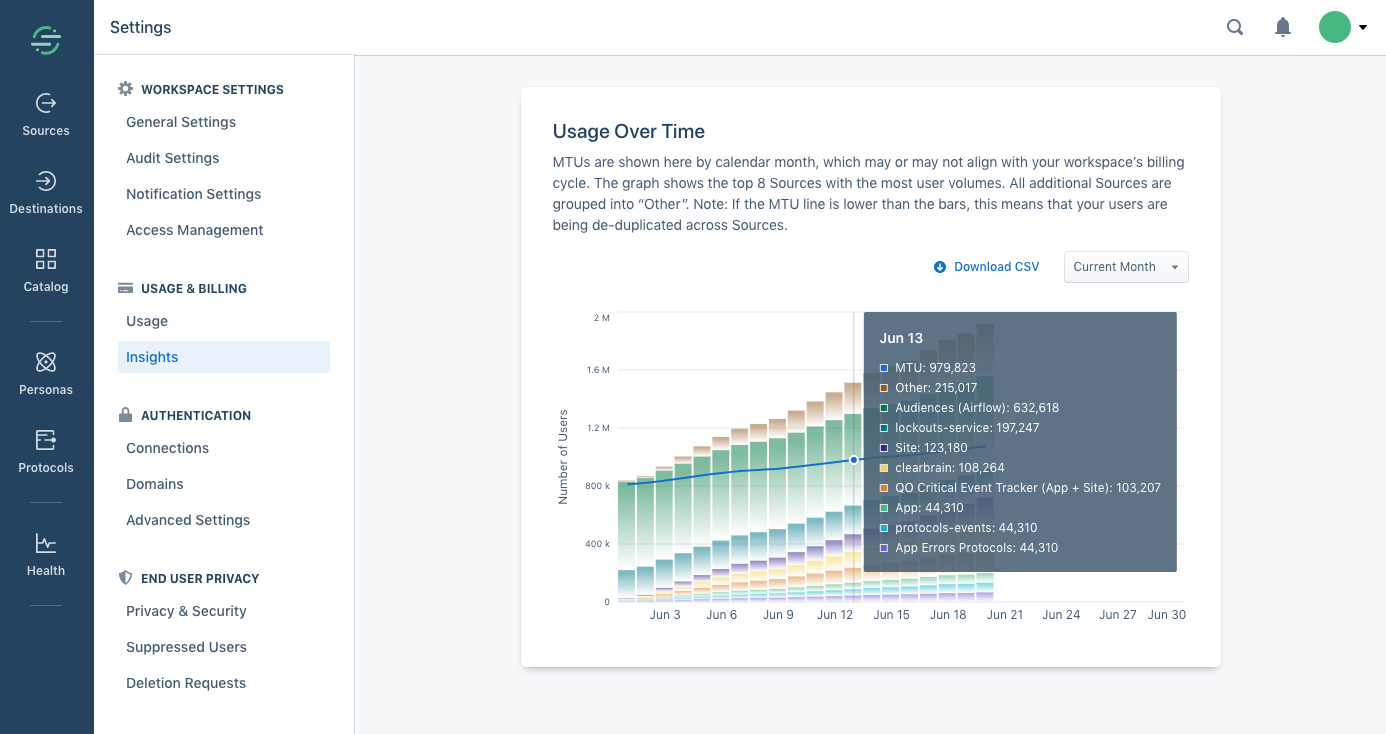Click the Audiences (Airflow) legend swatch
Image resolution: width=1386 pixels, height=734 pixels.
[884, 408]
